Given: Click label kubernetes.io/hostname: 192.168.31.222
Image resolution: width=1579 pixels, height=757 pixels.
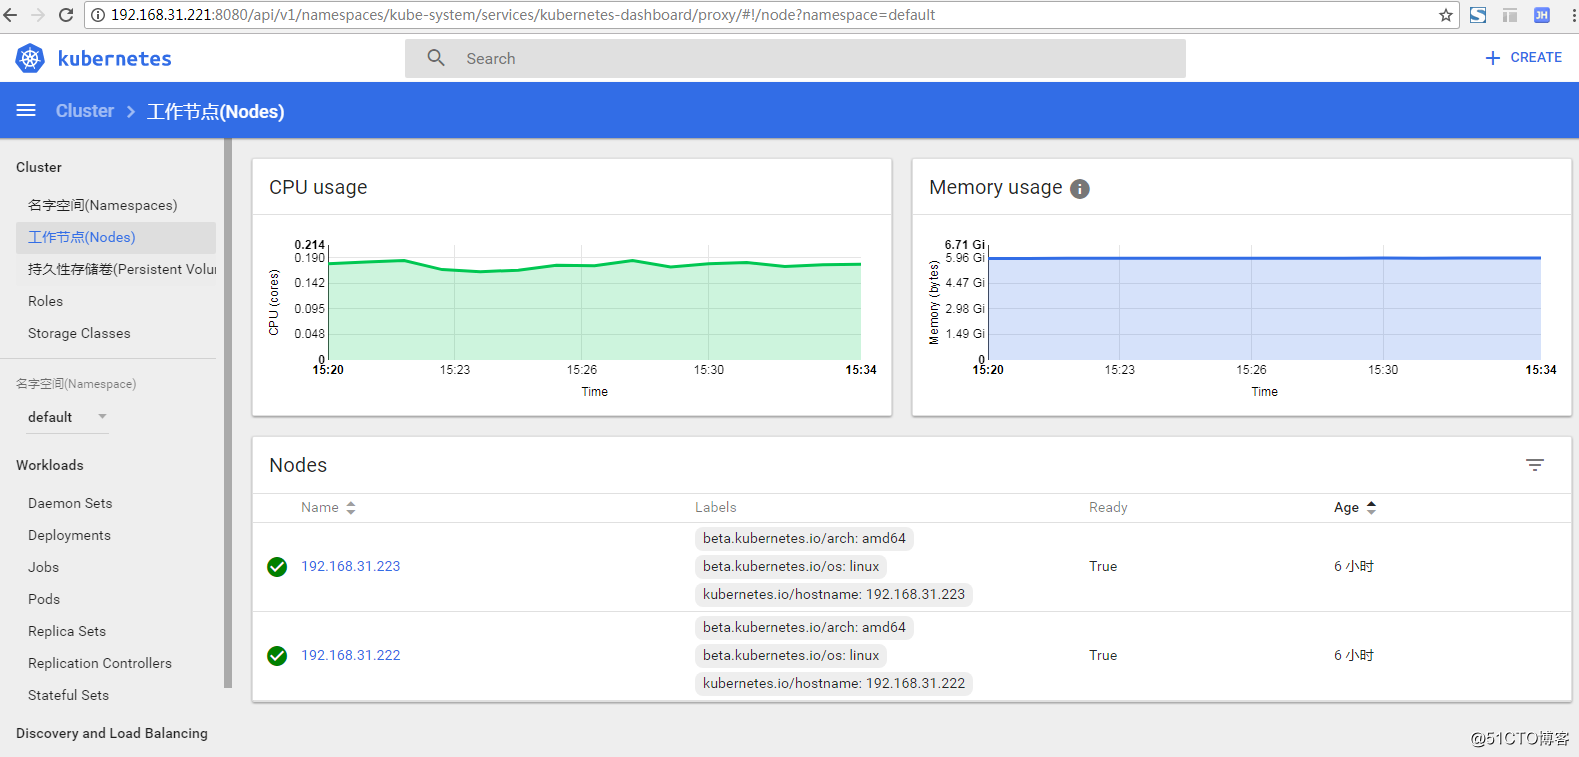Looking at the screenshot, I should (834, 683).
